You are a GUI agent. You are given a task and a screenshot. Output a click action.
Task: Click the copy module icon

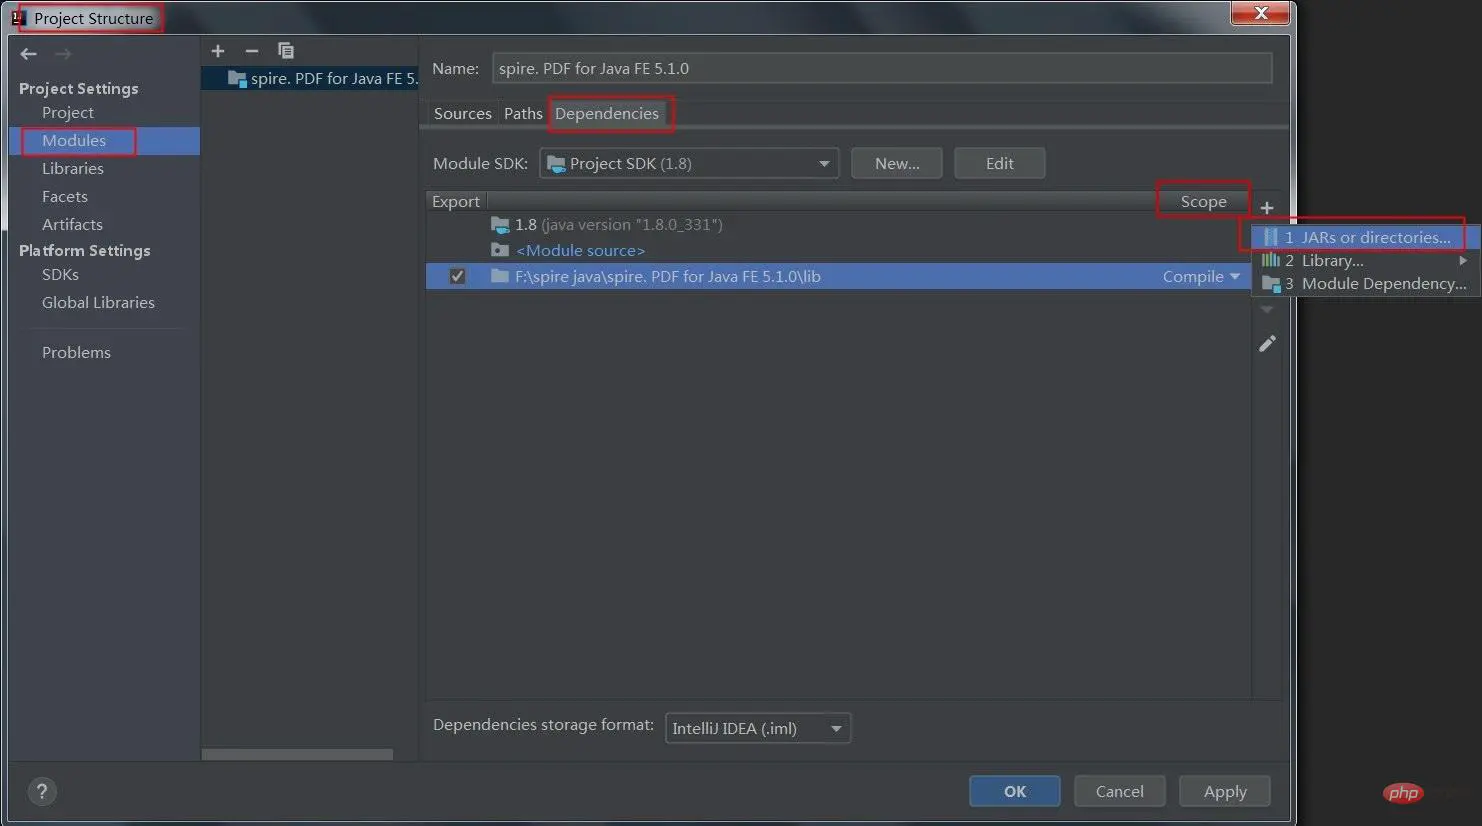286,51
